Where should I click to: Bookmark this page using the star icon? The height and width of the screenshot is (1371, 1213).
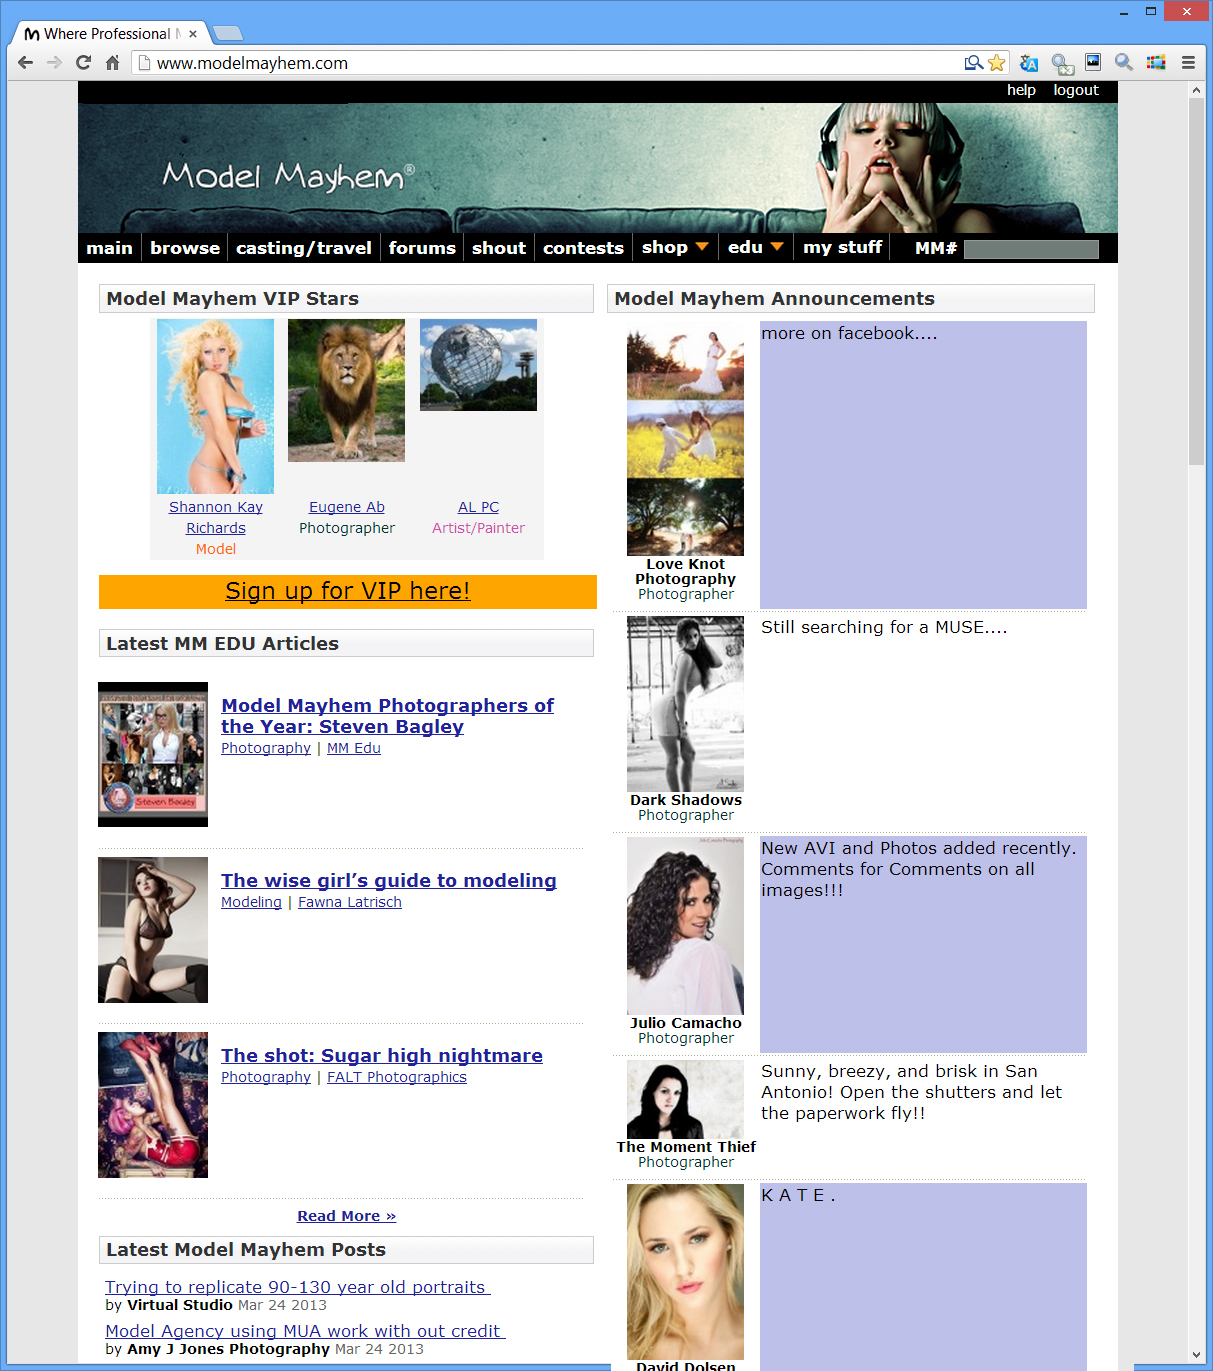pos(996,62)
